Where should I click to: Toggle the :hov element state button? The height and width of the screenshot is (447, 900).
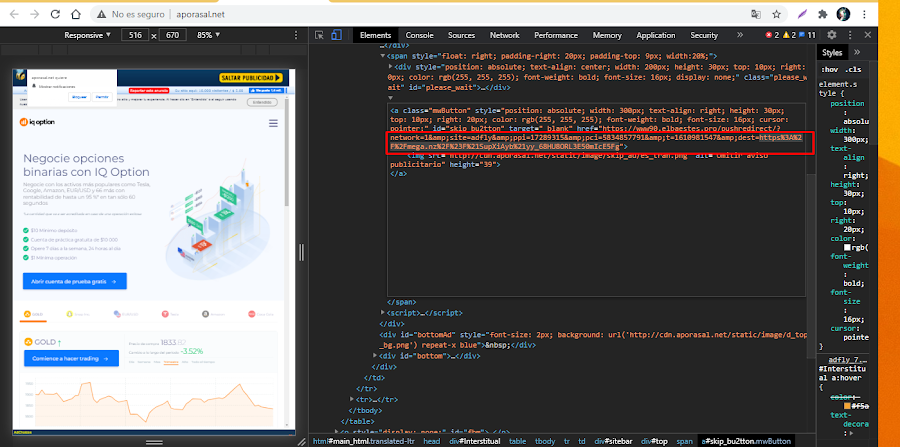tap(829, 69)
